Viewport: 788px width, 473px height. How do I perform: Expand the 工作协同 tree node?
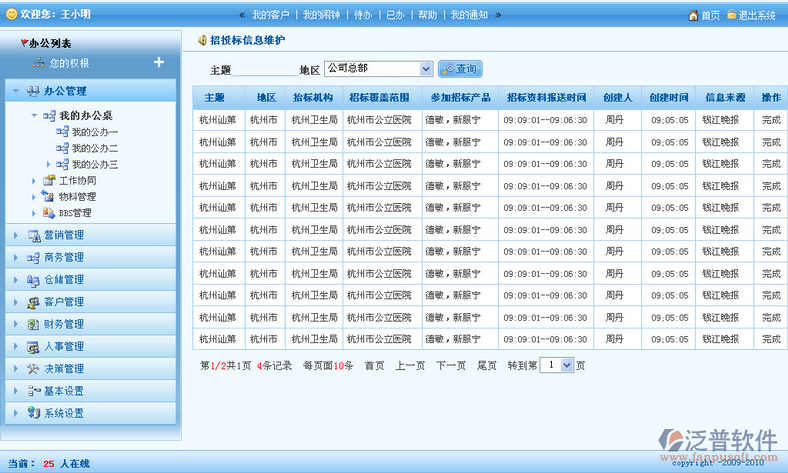[35, 181]
